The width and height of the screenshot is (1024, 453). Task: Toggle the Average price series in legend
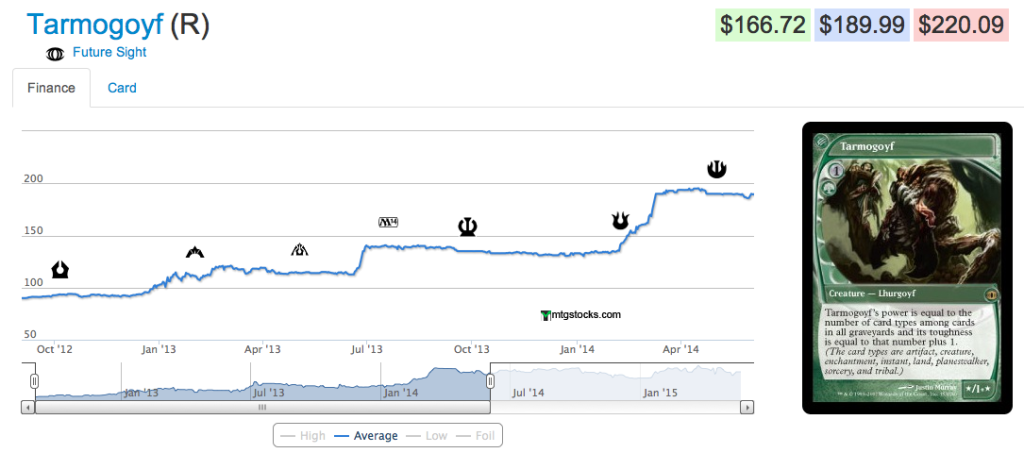click(x=366, y=435)
